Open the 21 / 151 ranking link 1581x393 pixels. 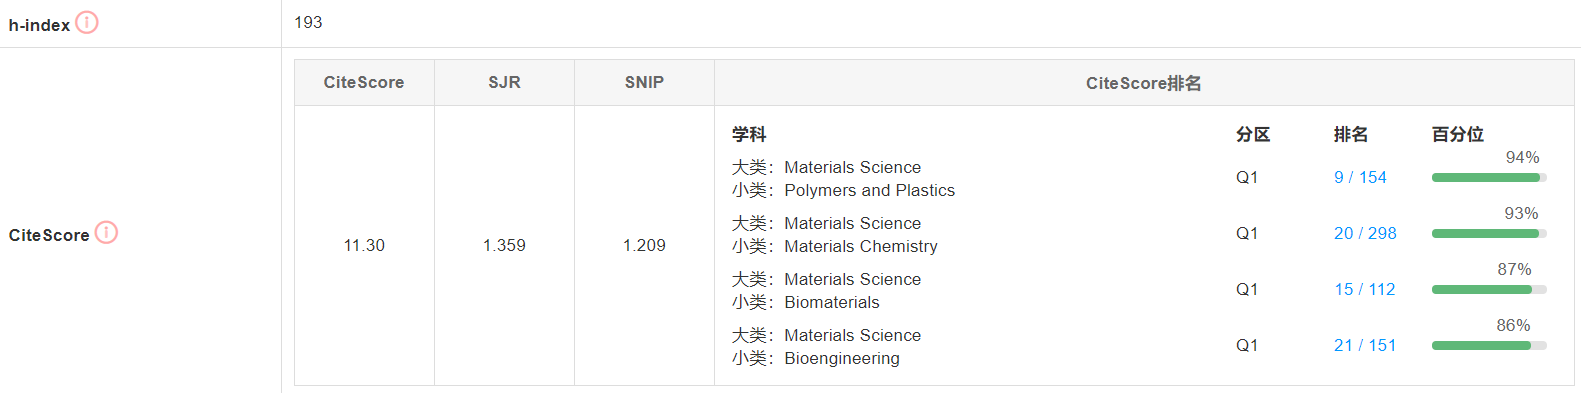pyautogui.click(x=1364, y=345)
